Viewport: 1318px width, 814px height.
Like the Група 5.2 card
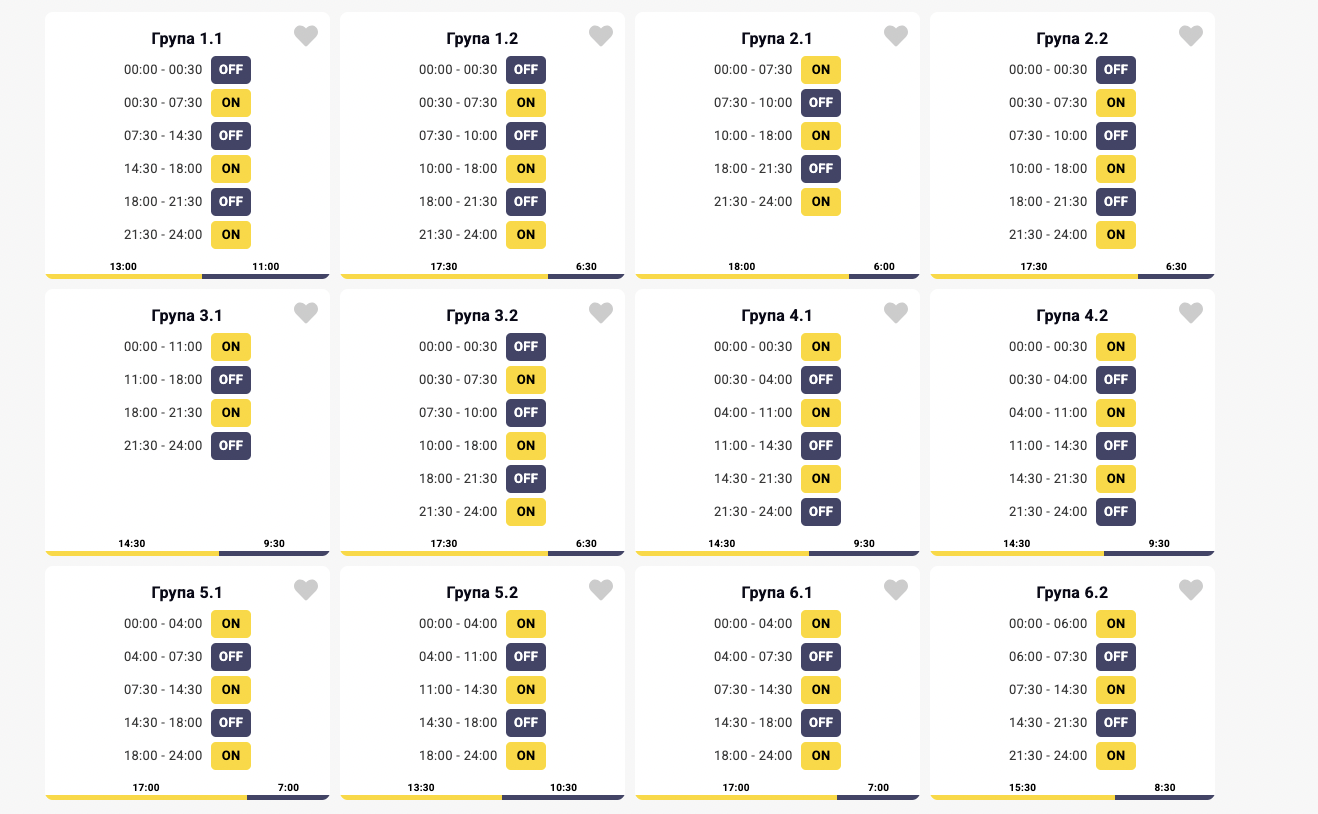(x=601, y=590)
